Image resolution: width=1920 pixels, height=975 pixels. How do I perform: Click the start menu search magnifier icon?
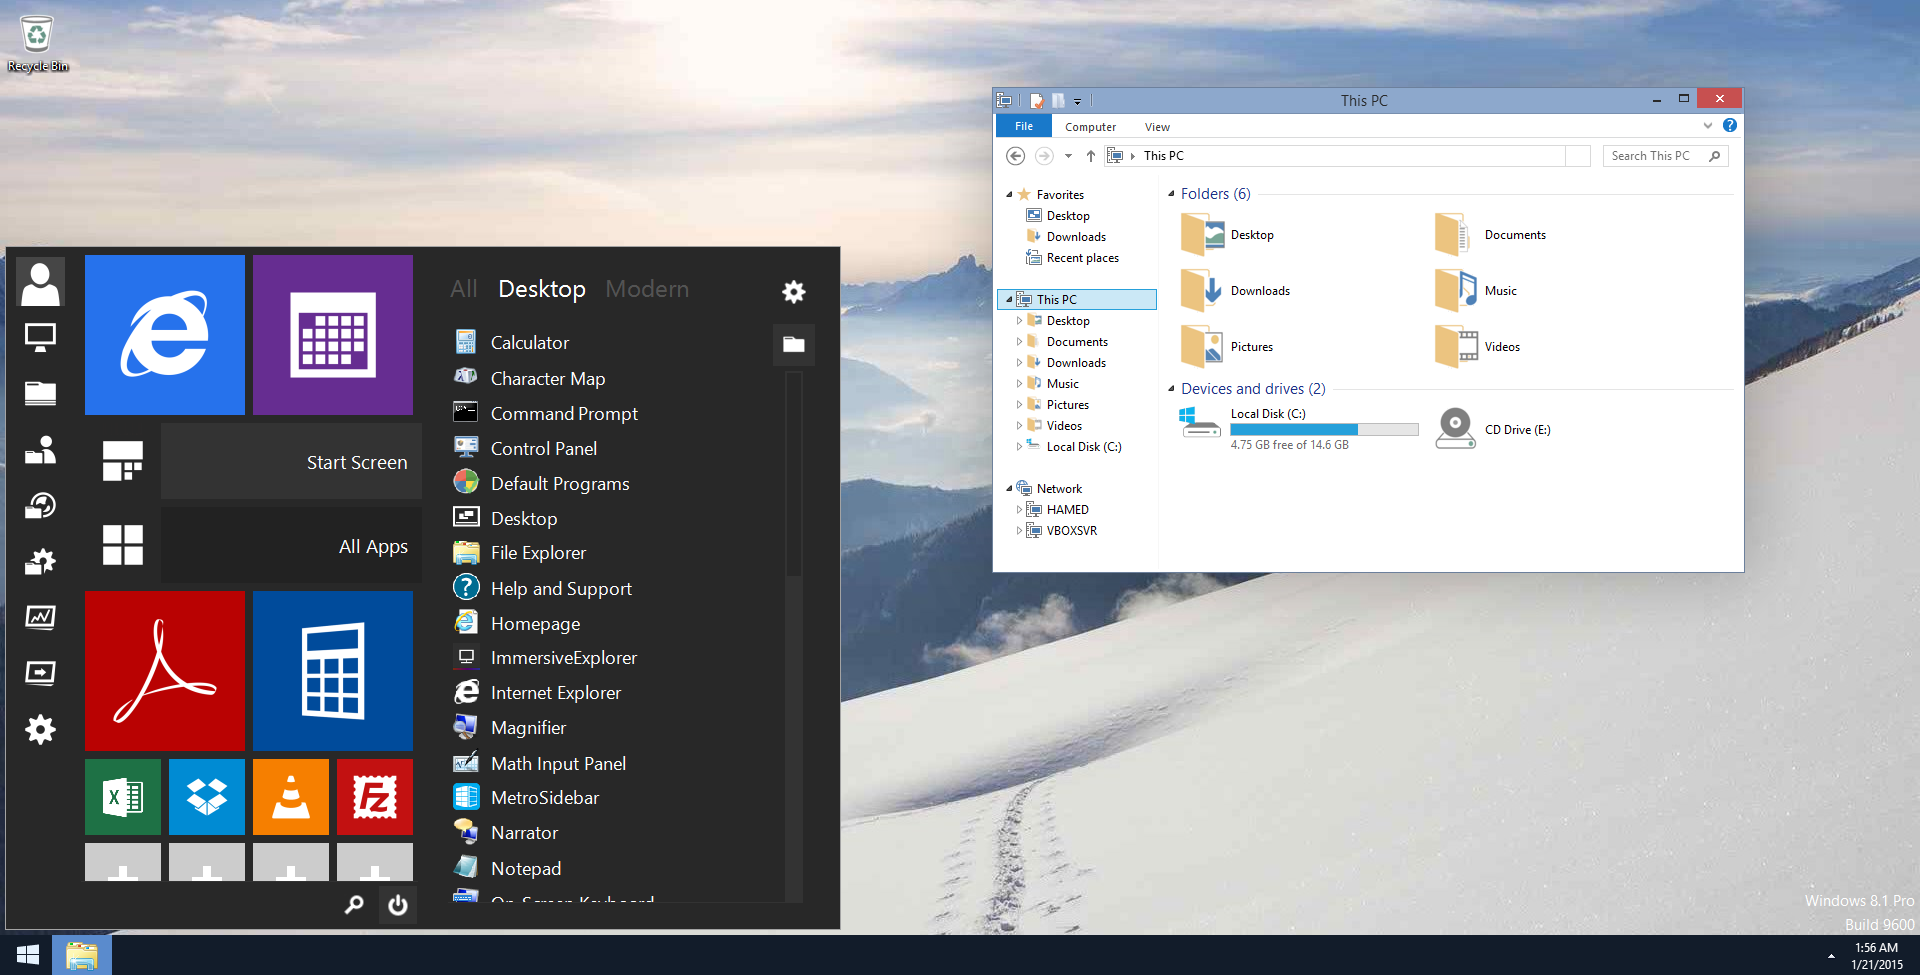click(354, 905)
